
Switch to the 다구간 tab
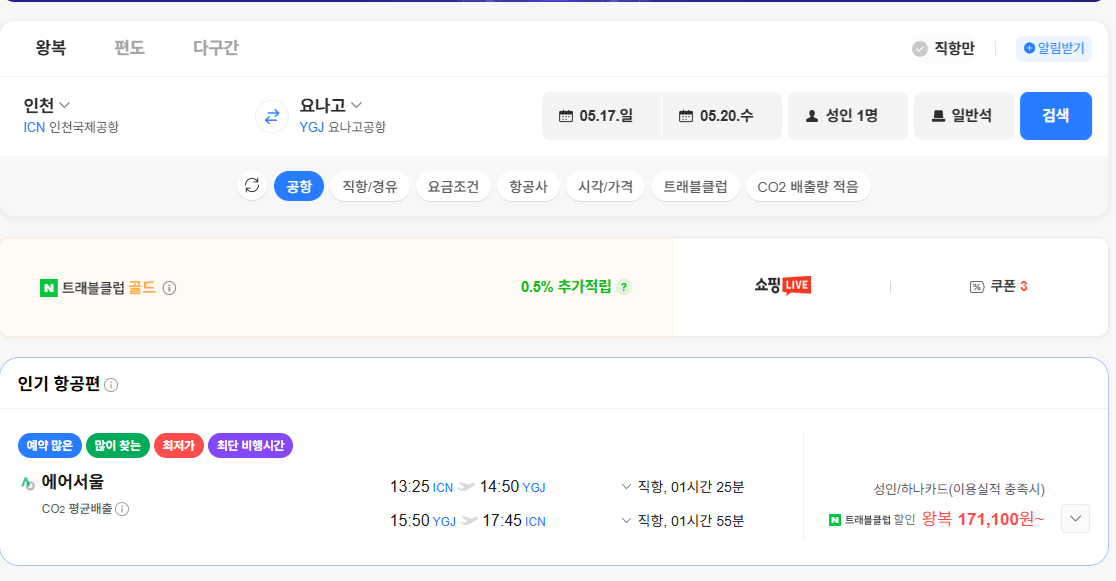(x=214, y=46)
